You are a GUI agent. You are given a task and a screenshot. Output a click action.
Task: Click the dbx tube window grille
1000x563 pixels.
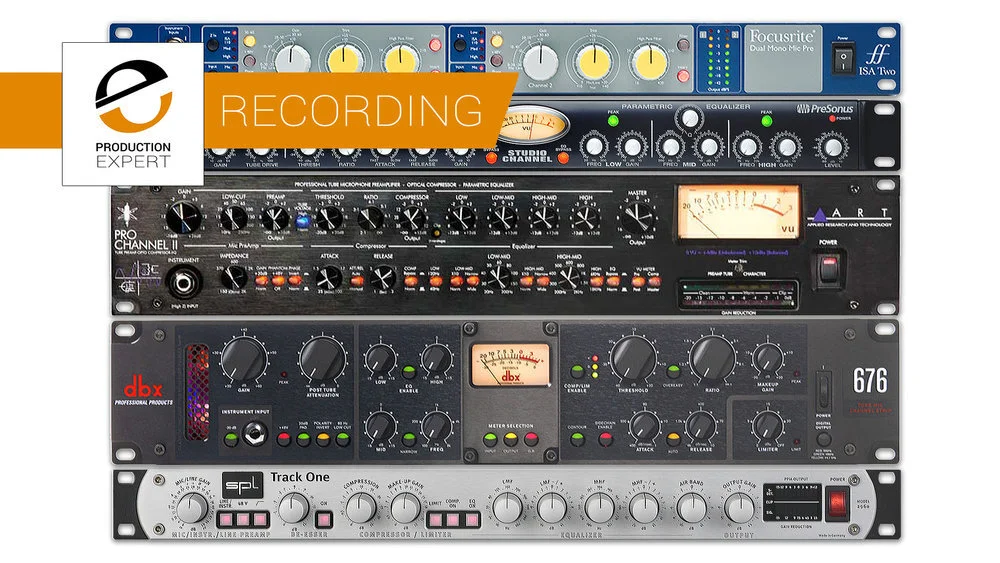[x=197, y=392]
